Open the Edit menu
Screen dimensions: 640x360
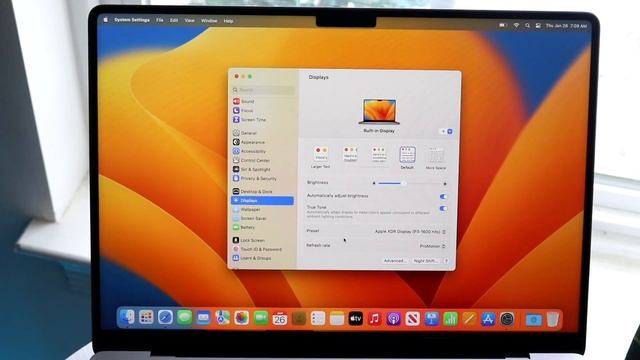tap(174, 20)
